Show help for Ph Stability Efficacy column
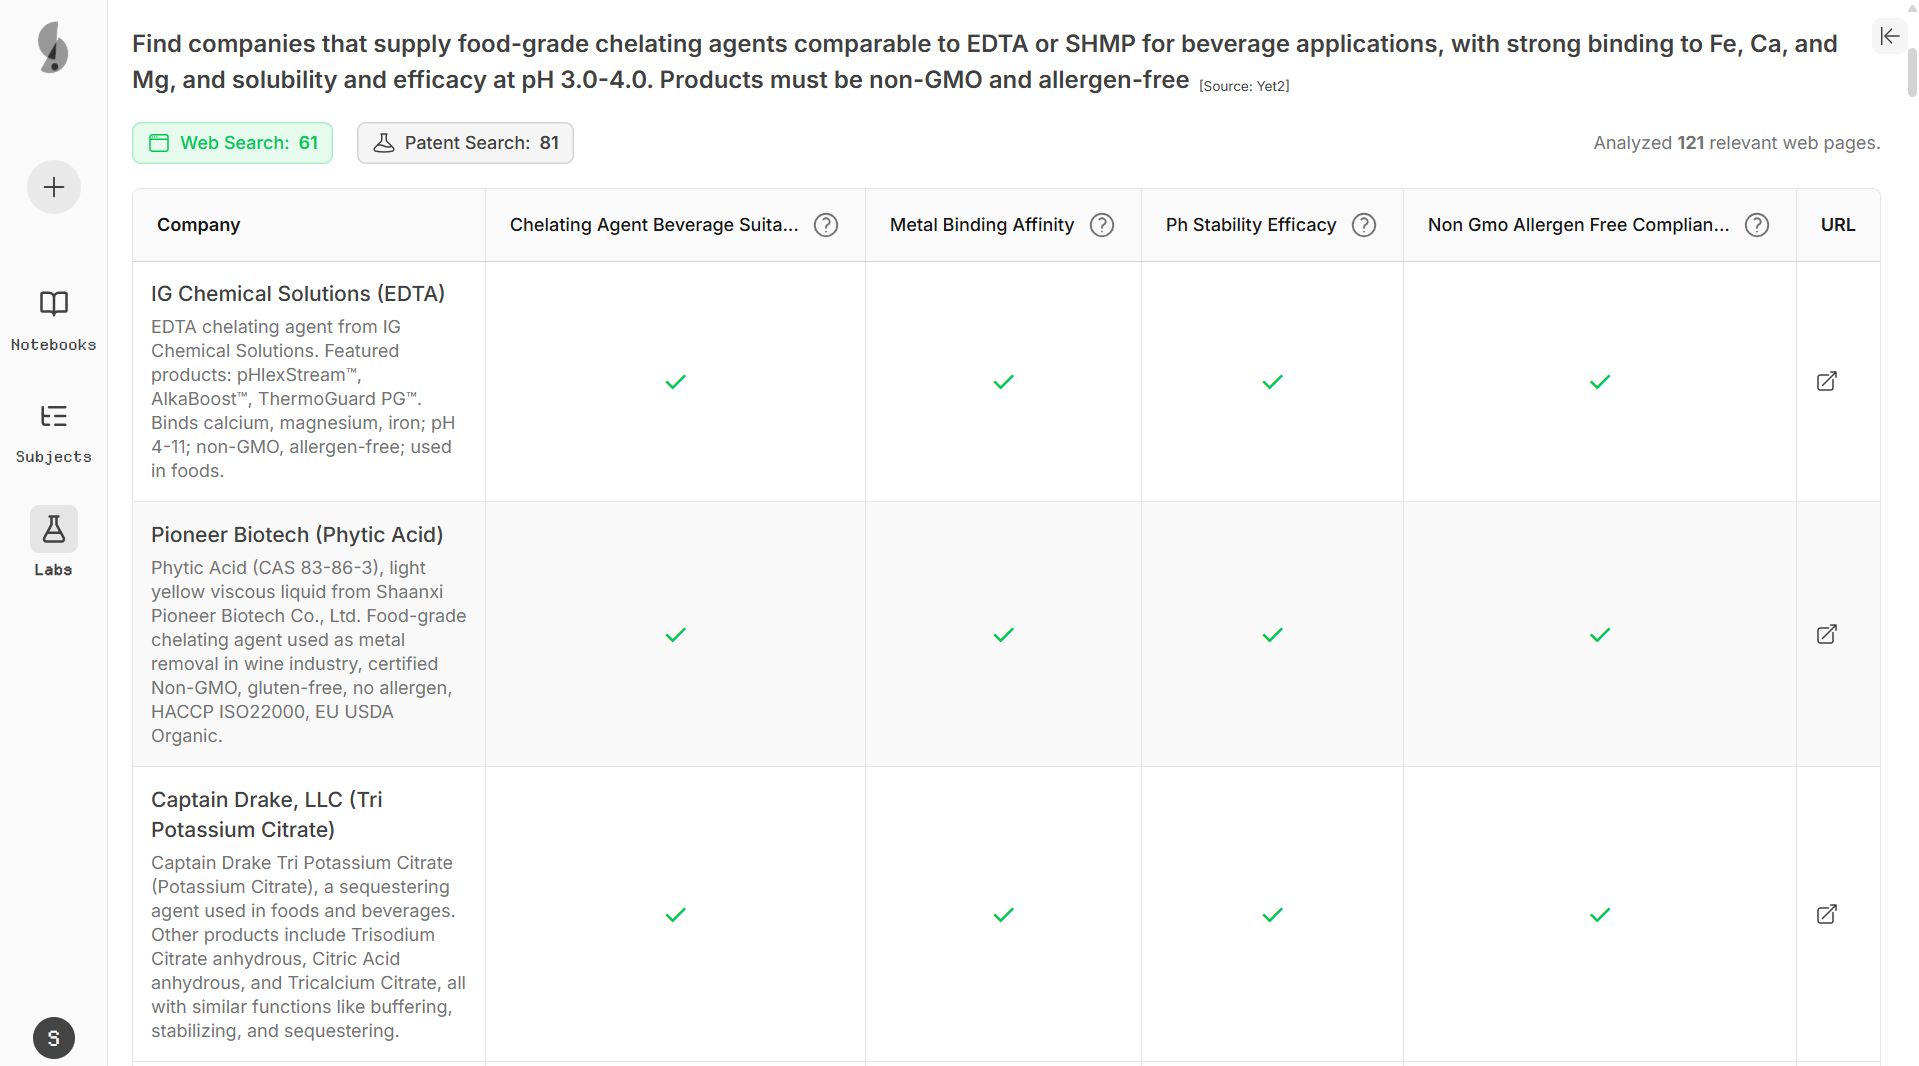This screenshot has width=1919, height=1066. pyautogui.click(x=1364, y=225)
